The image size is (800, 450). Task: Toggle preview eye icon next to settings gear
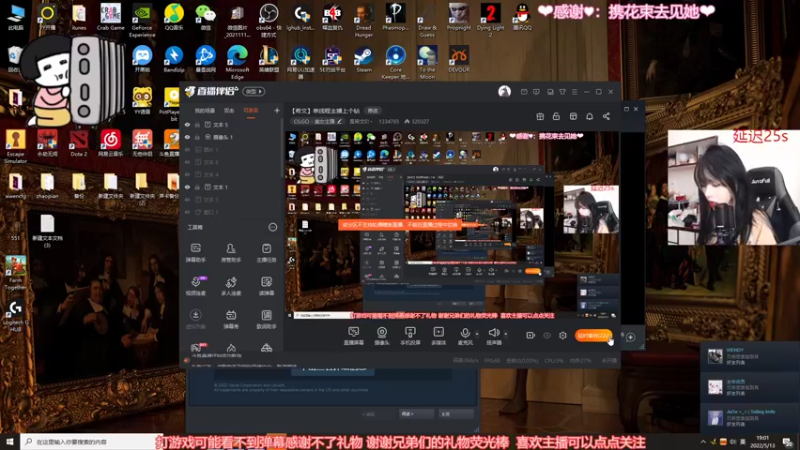547,336
